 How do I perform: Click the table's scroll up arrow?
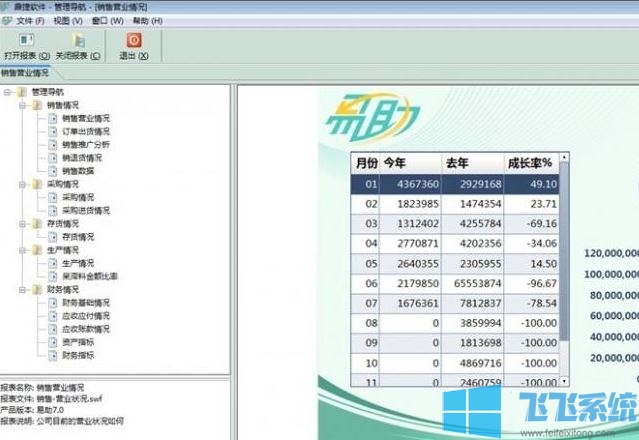[564, 157]
